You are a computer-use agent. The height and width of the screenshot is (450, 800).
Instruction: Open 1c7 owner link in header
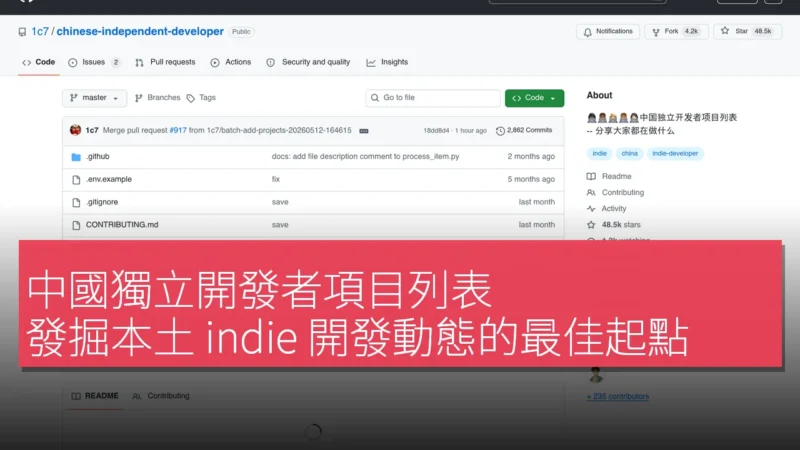point(40,32)
